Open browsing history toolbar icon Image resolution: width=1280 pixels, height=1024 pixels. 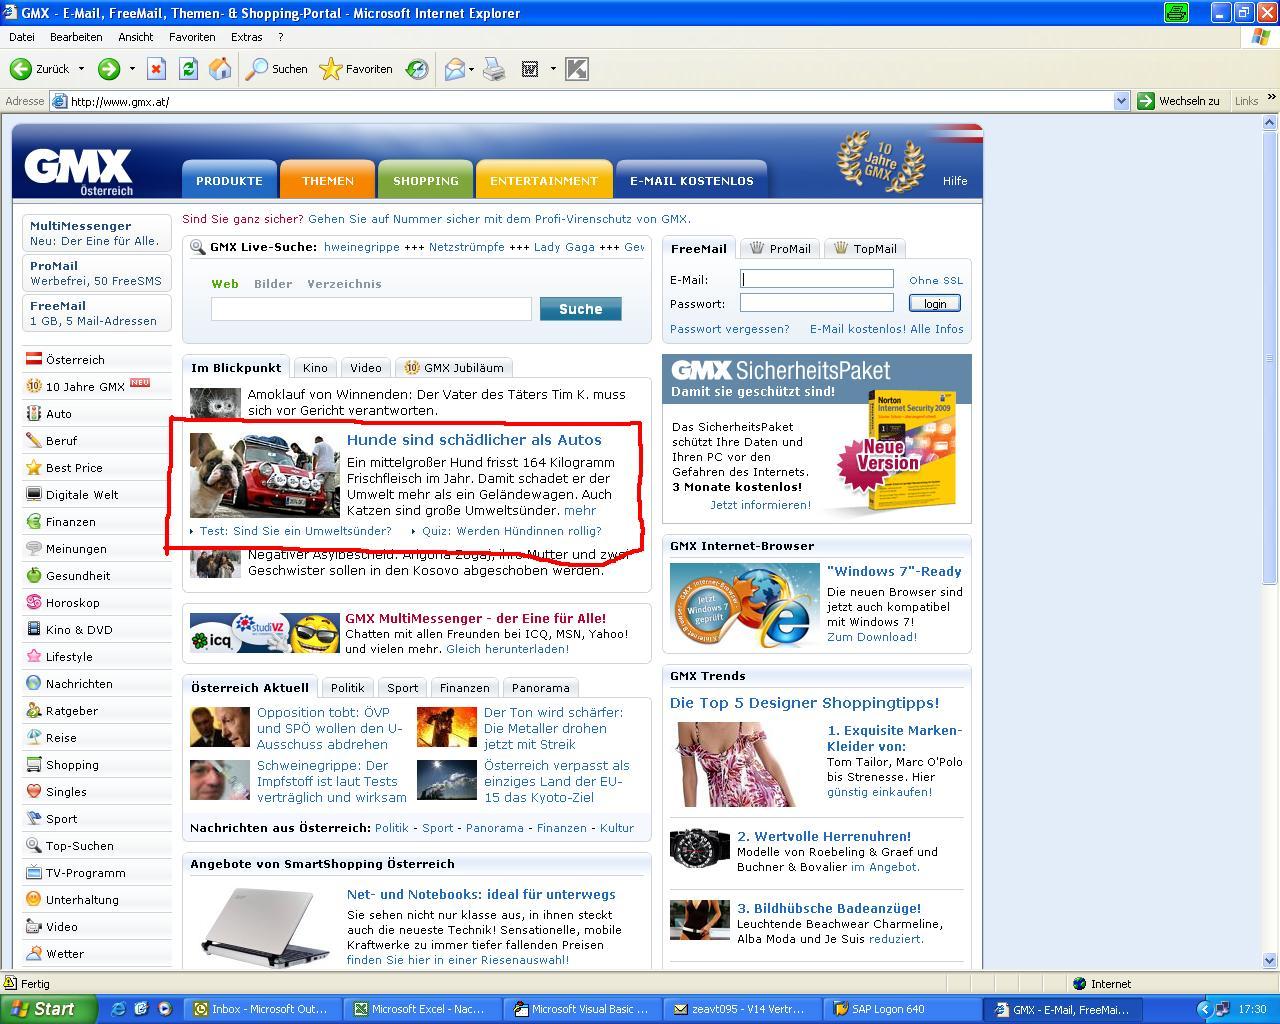tap(417, 69)
